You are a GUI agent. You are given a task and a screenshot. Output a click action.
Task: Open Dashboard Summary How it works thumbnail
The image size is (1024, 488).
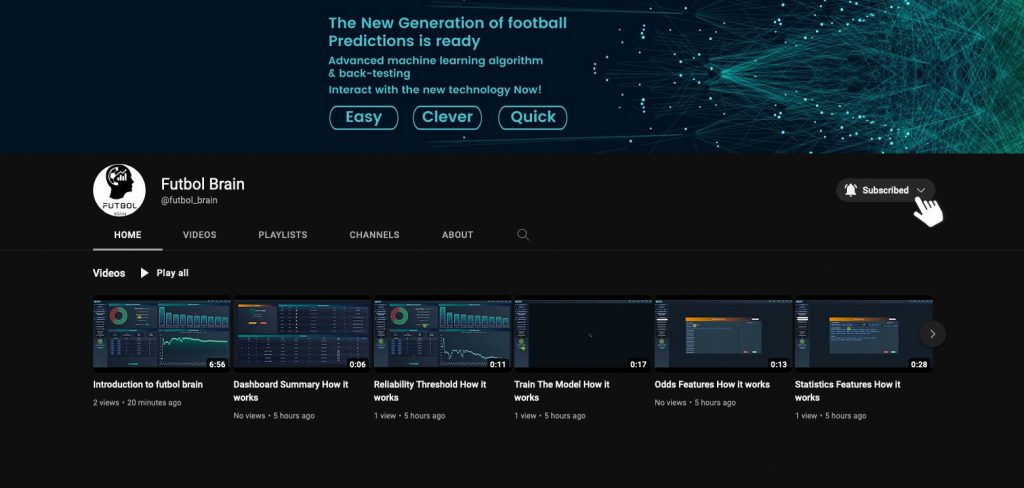coord(302,333)
